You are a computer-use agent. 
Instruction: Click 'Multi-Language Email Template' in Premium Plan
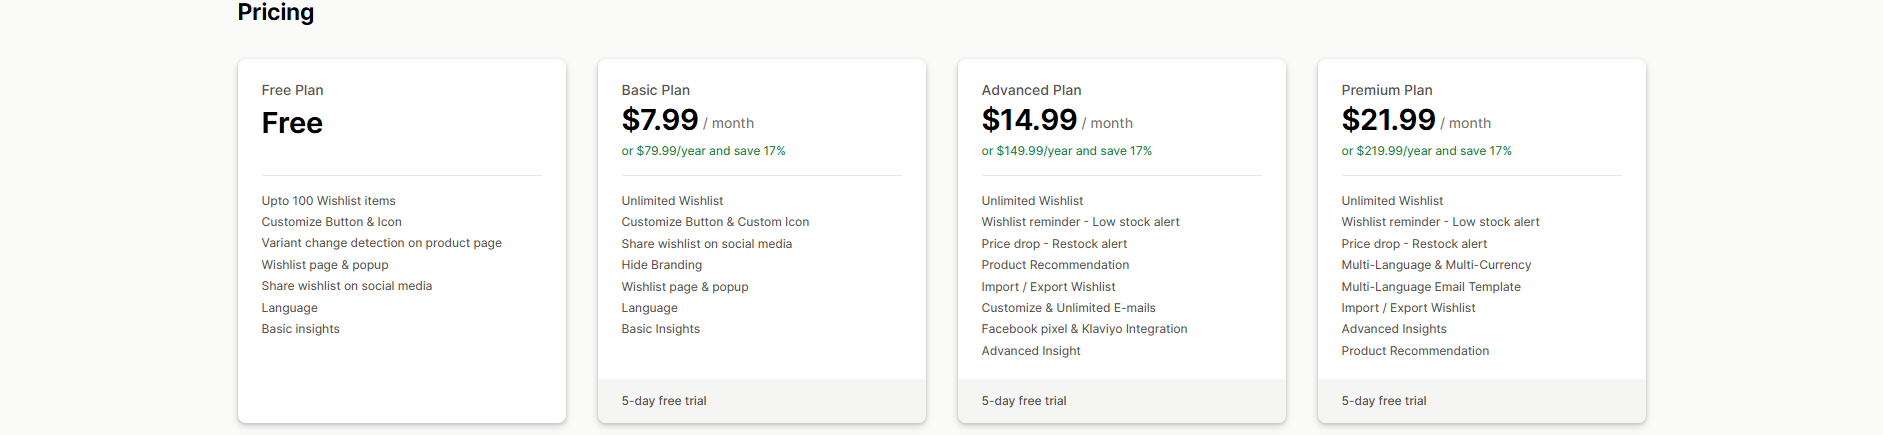click(1430, 287)
